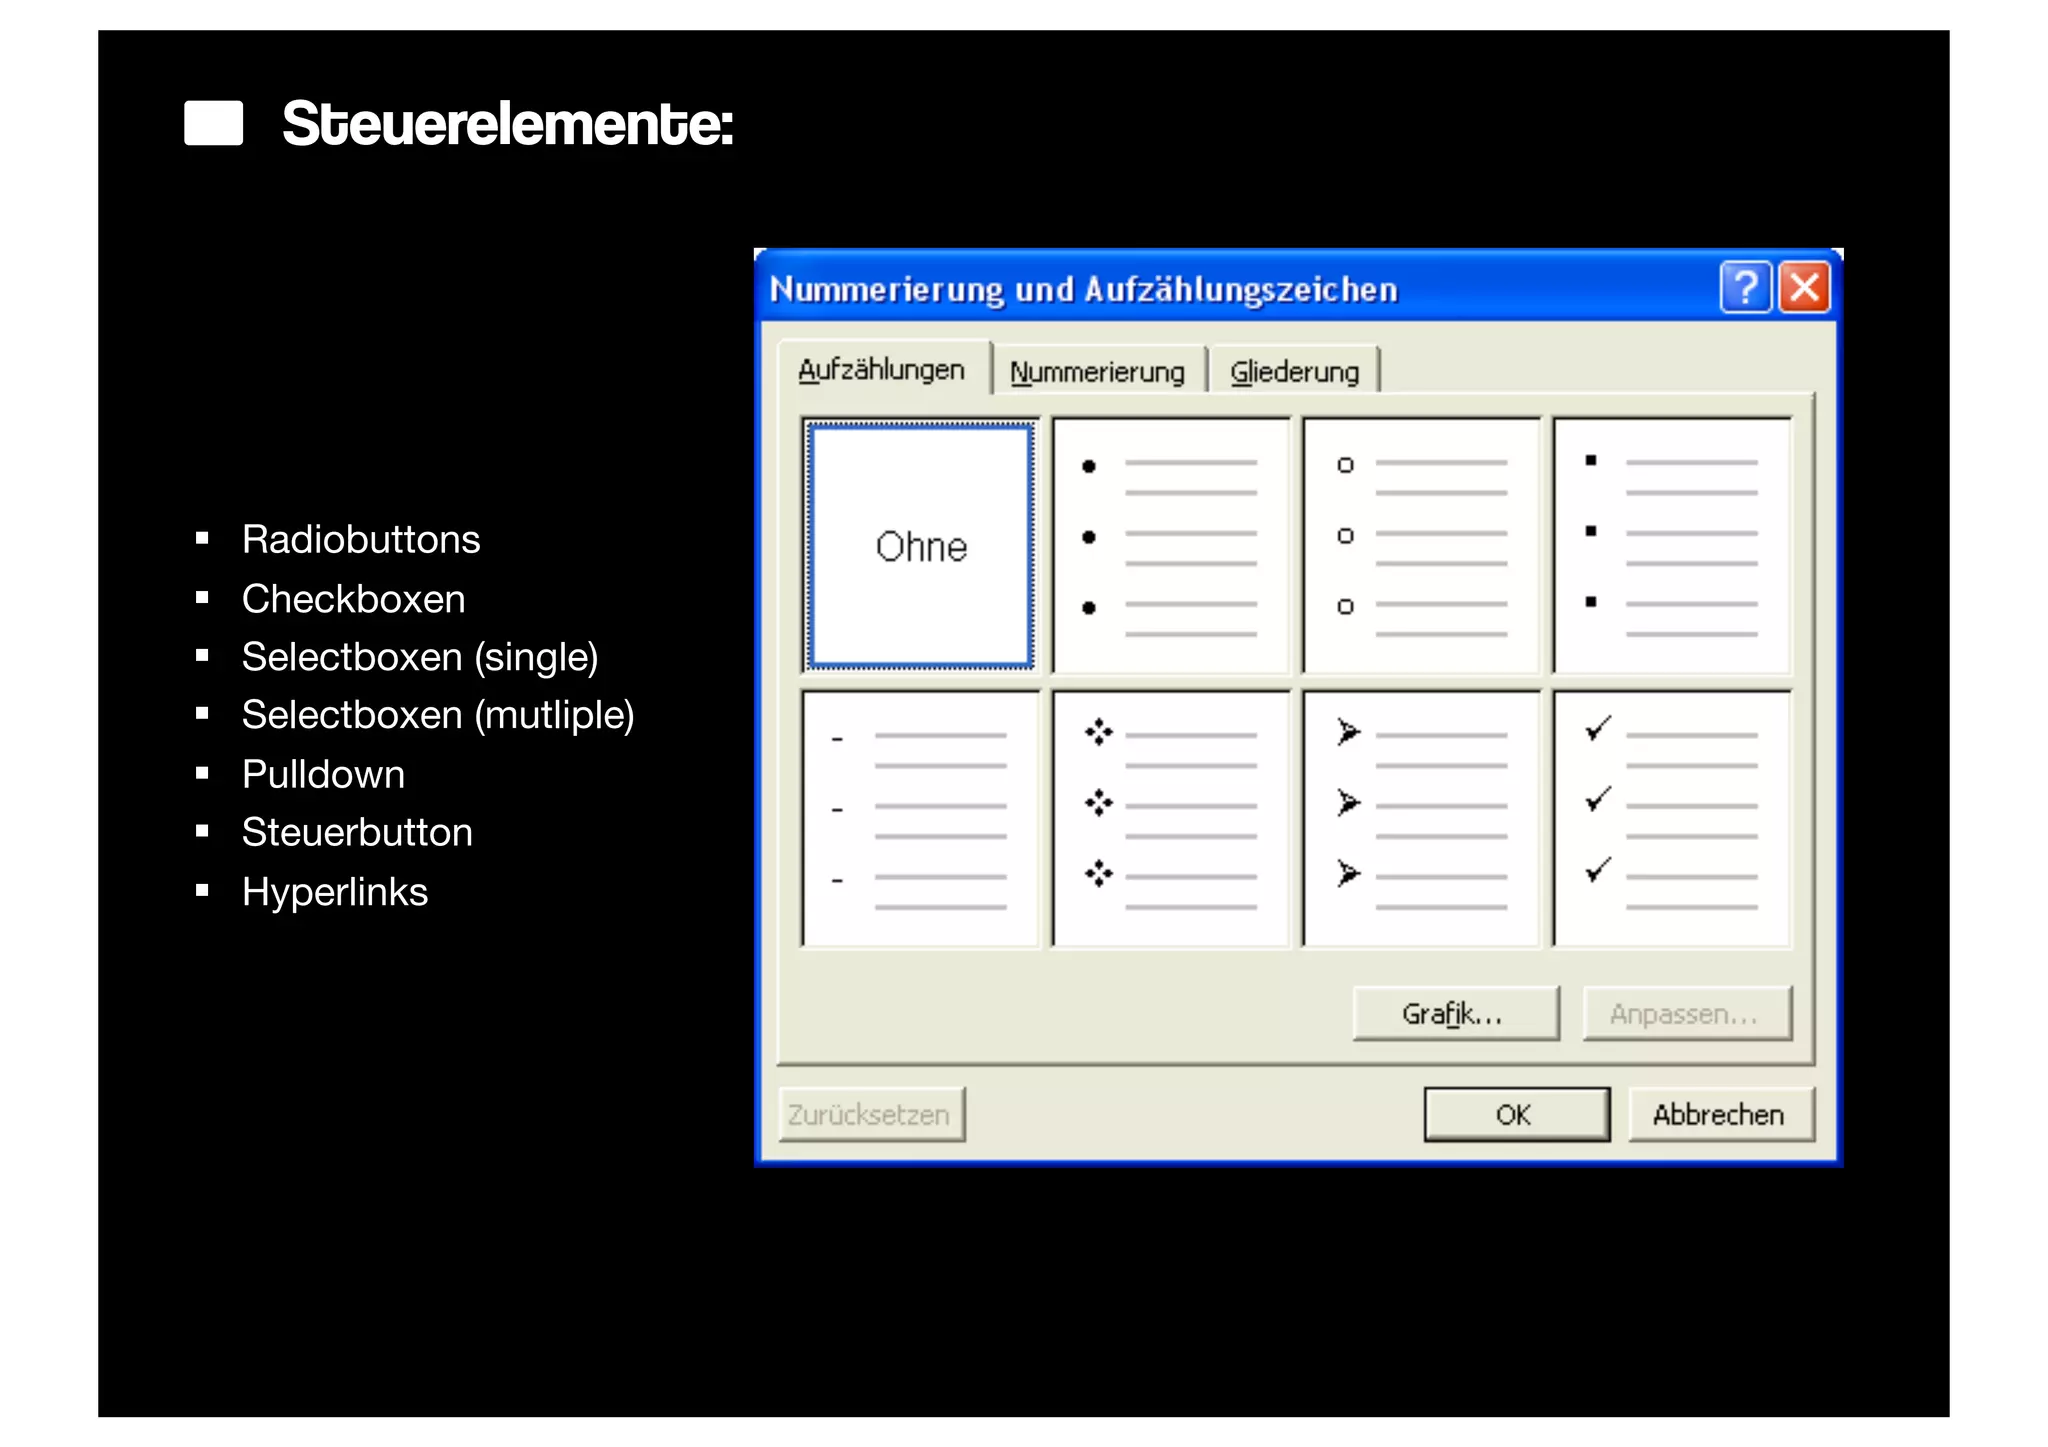
Task: Choose the filled round bullet style tile
Action: (1171, 546)
